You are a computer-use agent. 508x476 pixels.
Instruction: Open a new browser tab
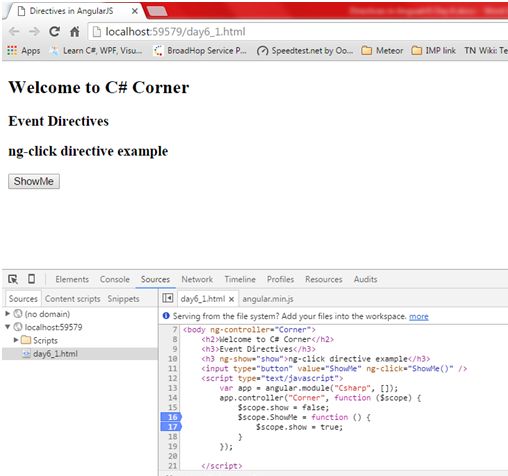[157, 12]
